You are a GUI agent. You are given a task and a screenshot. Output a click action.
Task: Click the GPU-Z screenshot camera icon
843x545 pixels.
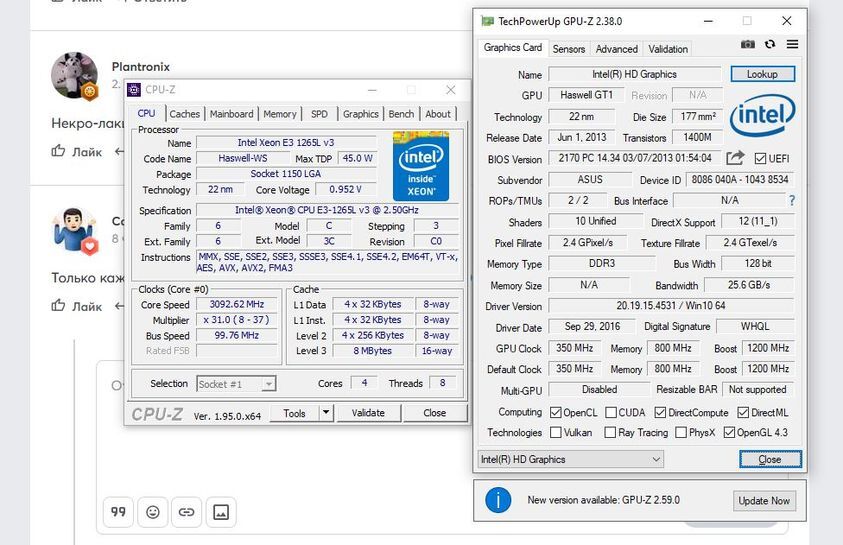point(748,45)
